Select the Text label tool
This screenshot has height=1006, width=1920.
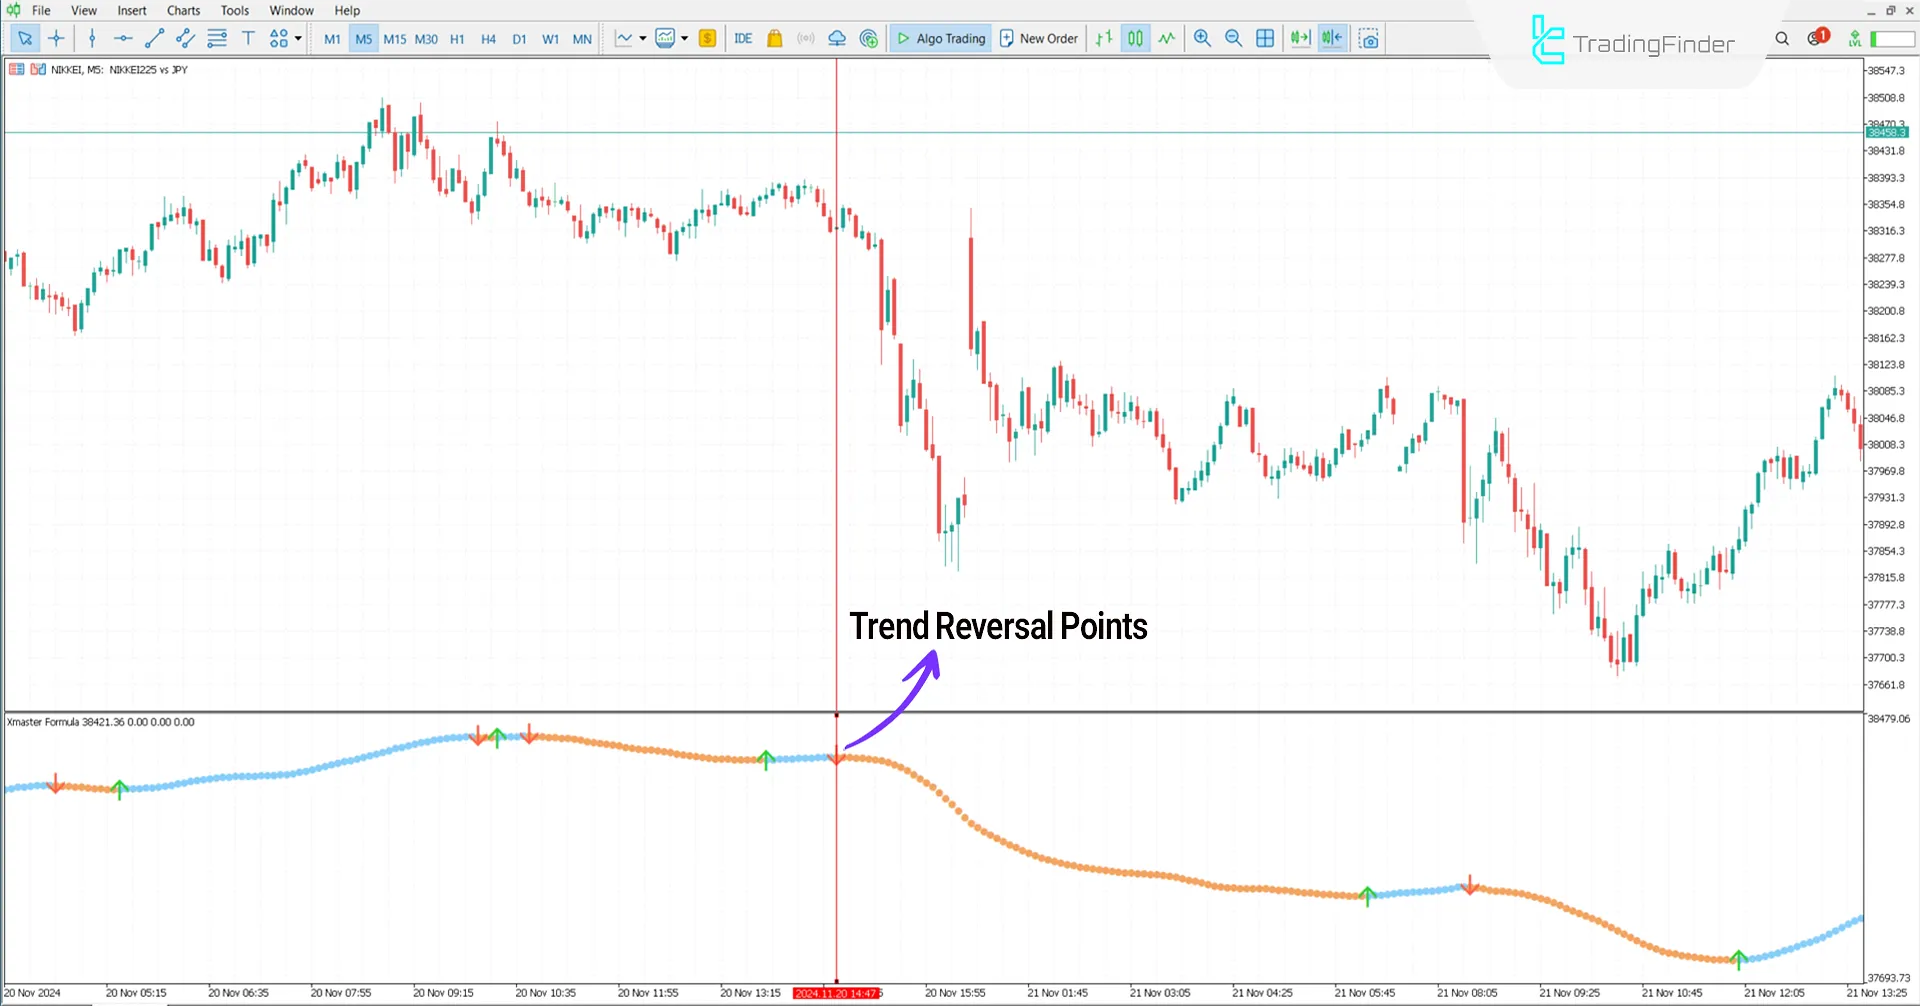point(248,38)
